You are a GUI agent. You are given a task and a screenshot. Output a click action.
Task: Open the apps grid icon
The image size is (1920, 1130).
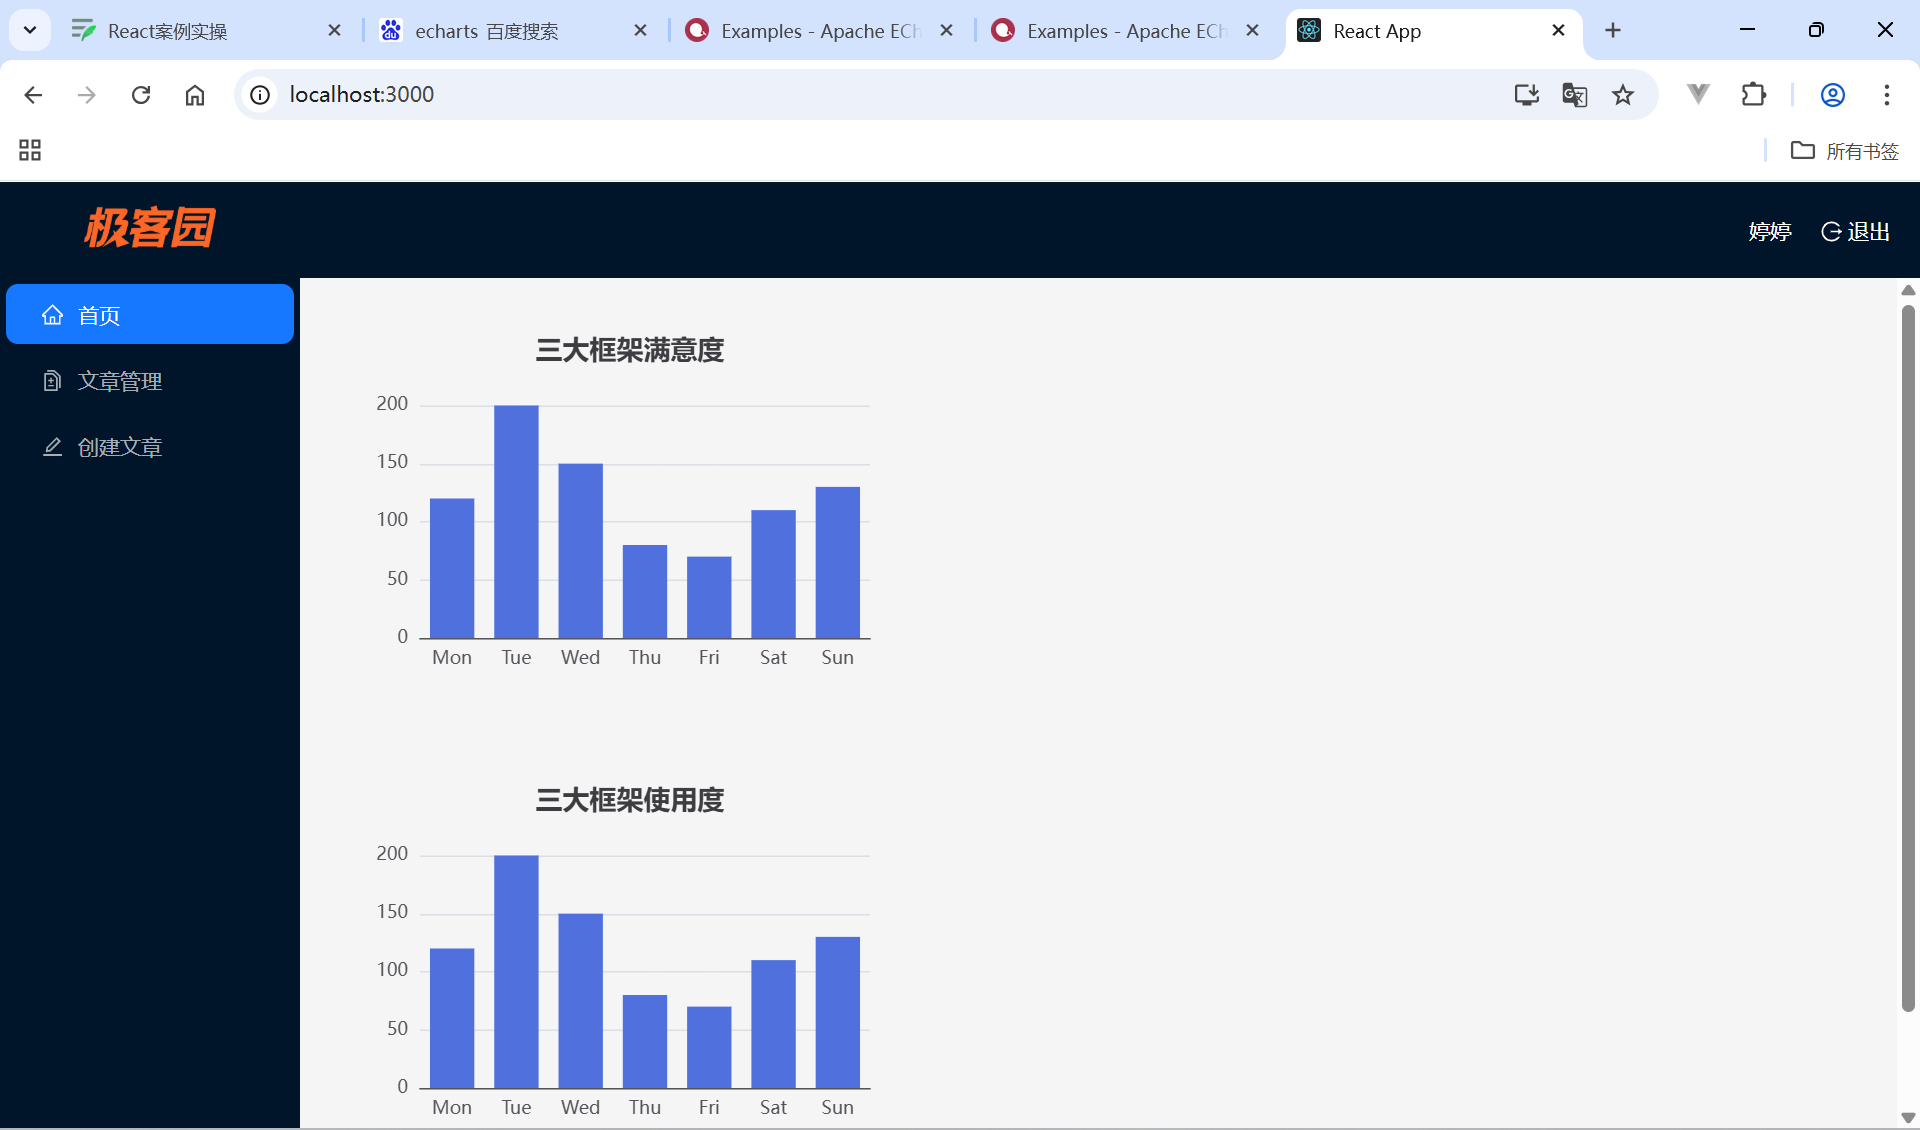coord(30,151)
